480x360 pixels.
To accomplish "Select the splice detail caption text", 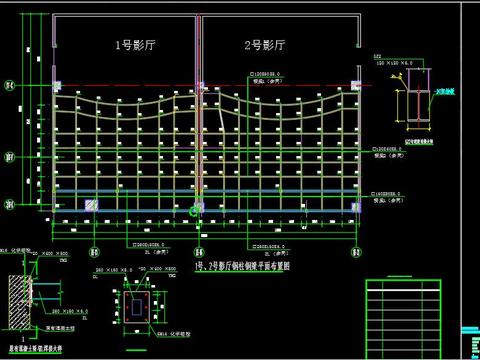I will (419, 142).
